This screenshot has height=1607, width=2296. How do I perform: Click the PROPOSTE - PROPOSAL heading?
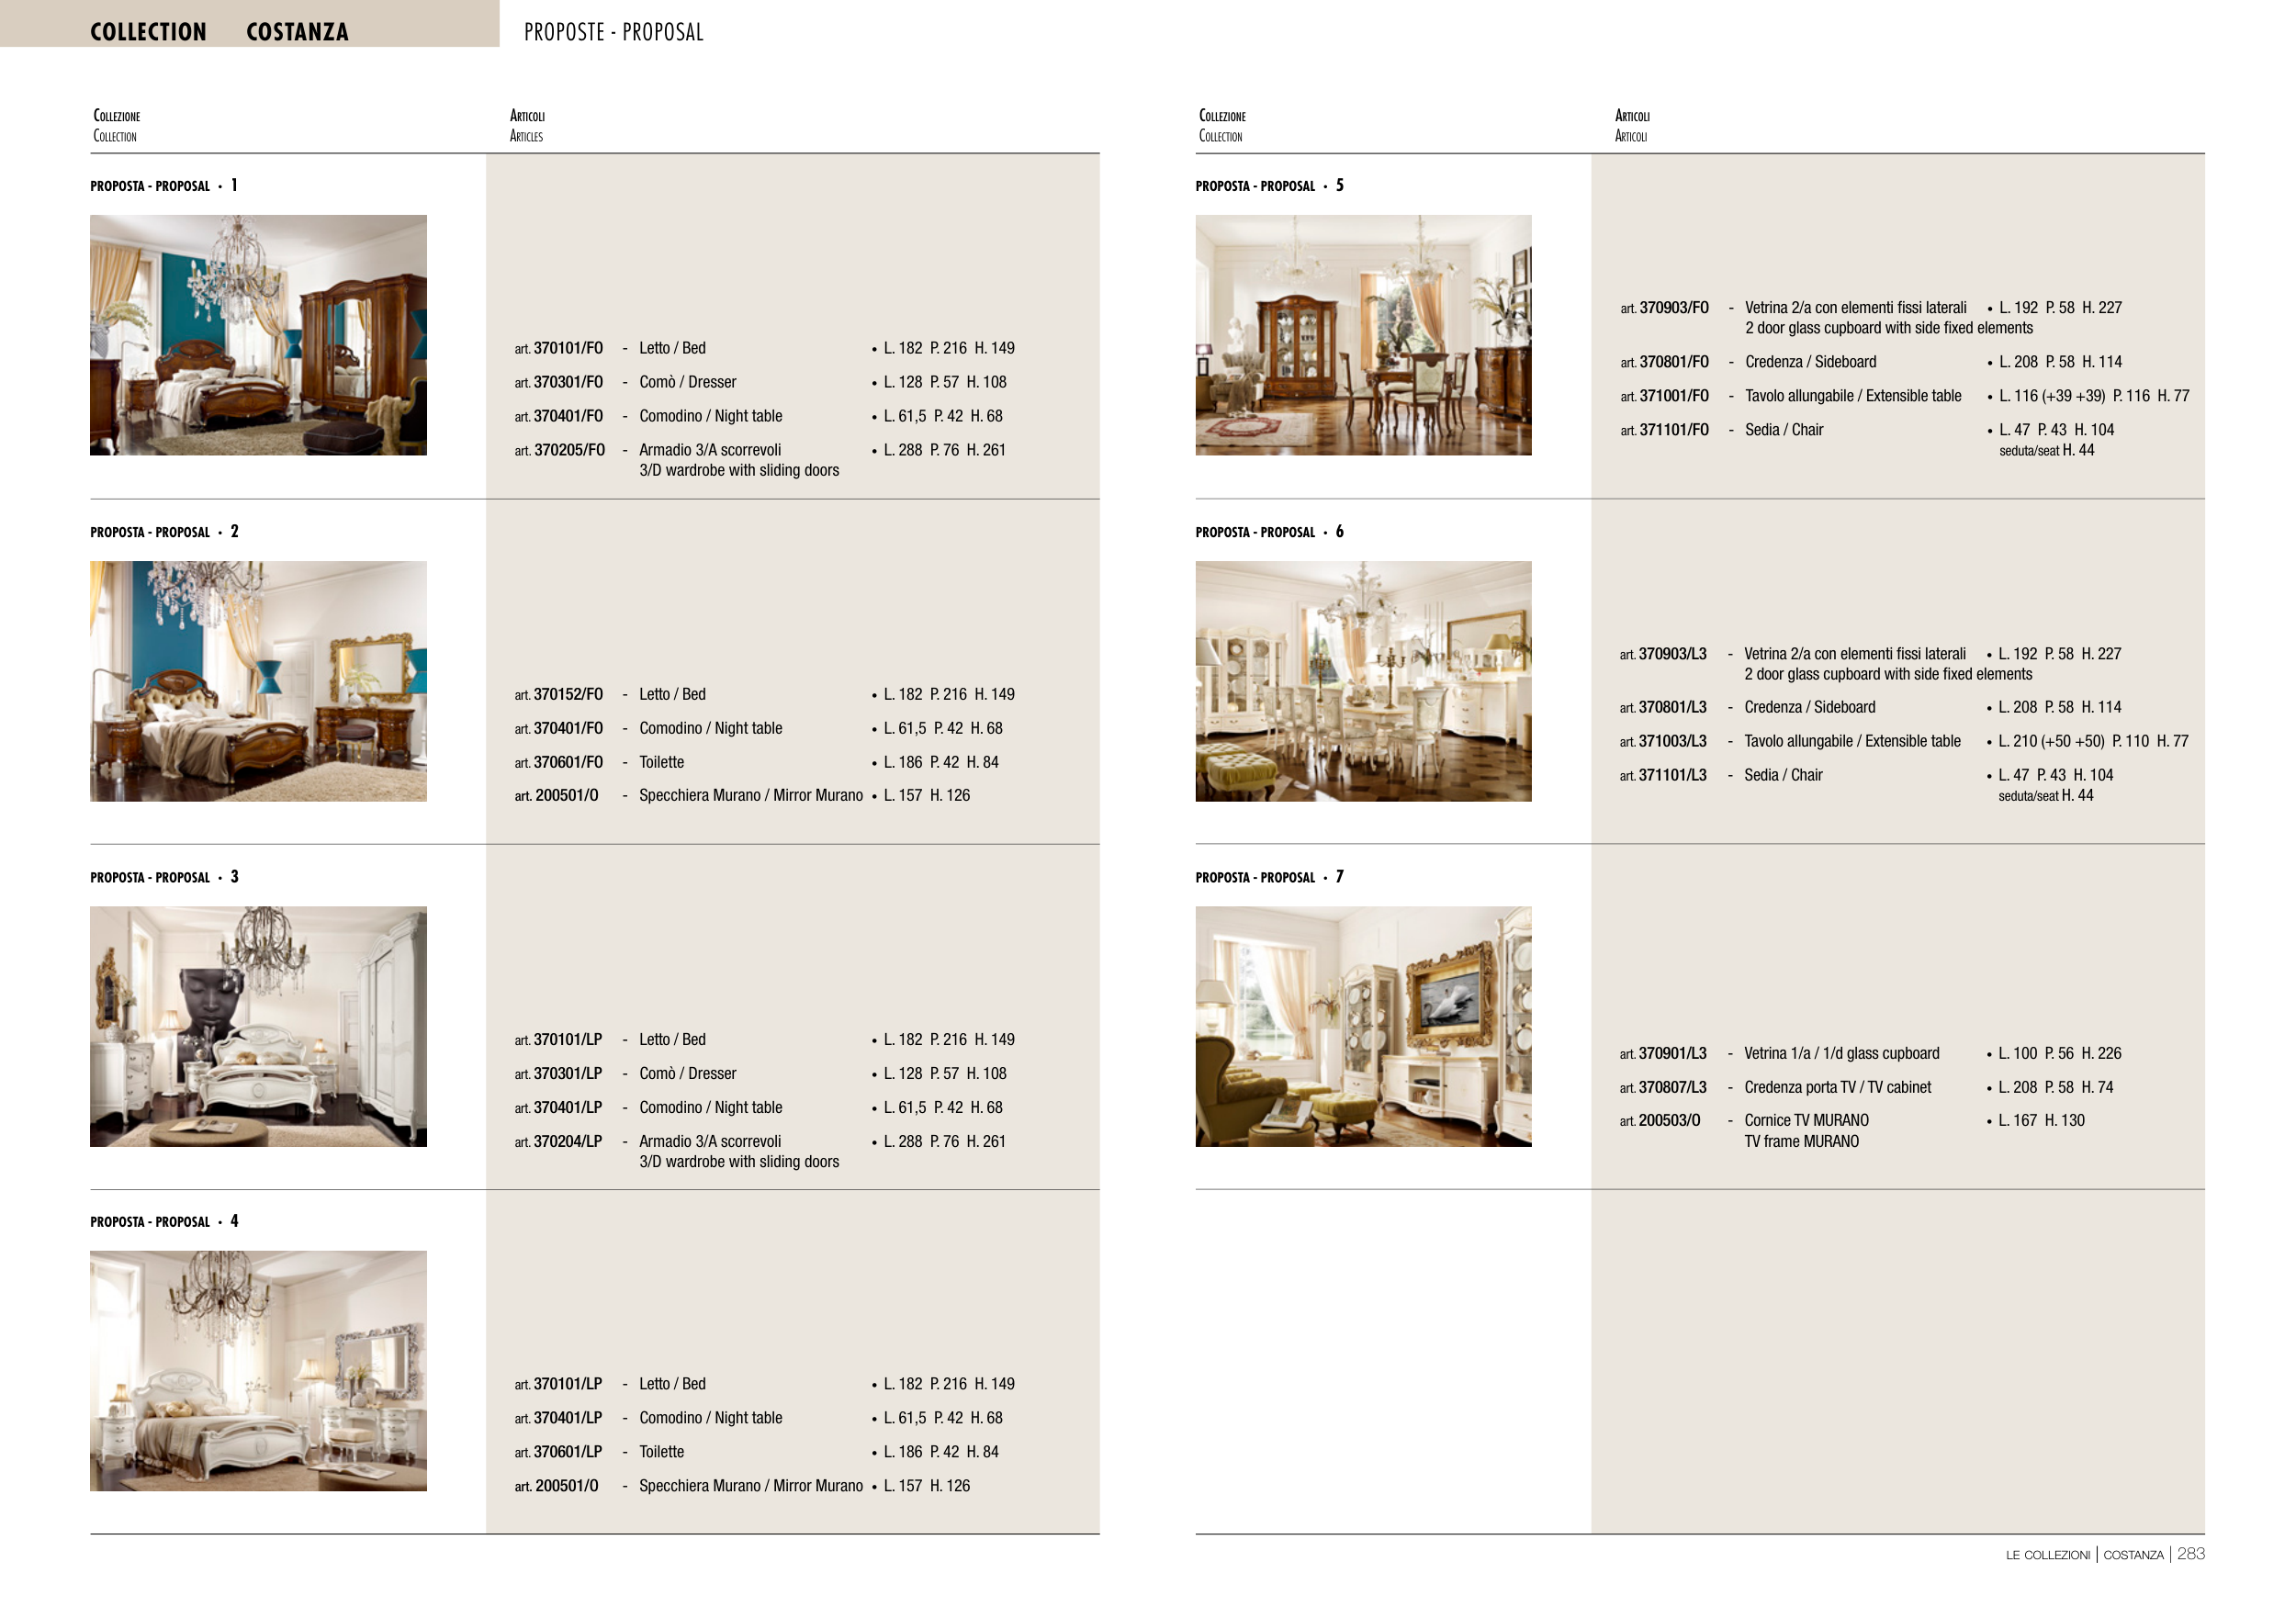pos(613,32)
